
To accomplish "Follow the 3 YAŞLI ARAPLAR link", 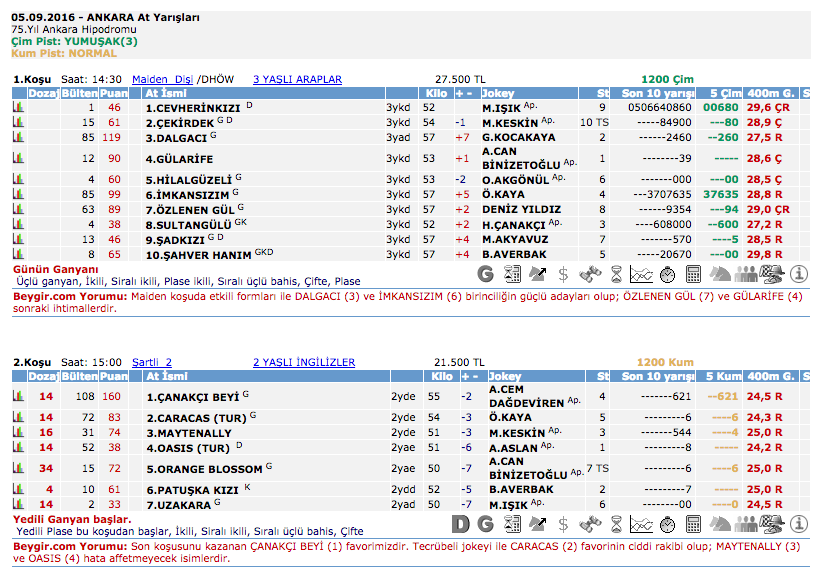I will point(297,79).
